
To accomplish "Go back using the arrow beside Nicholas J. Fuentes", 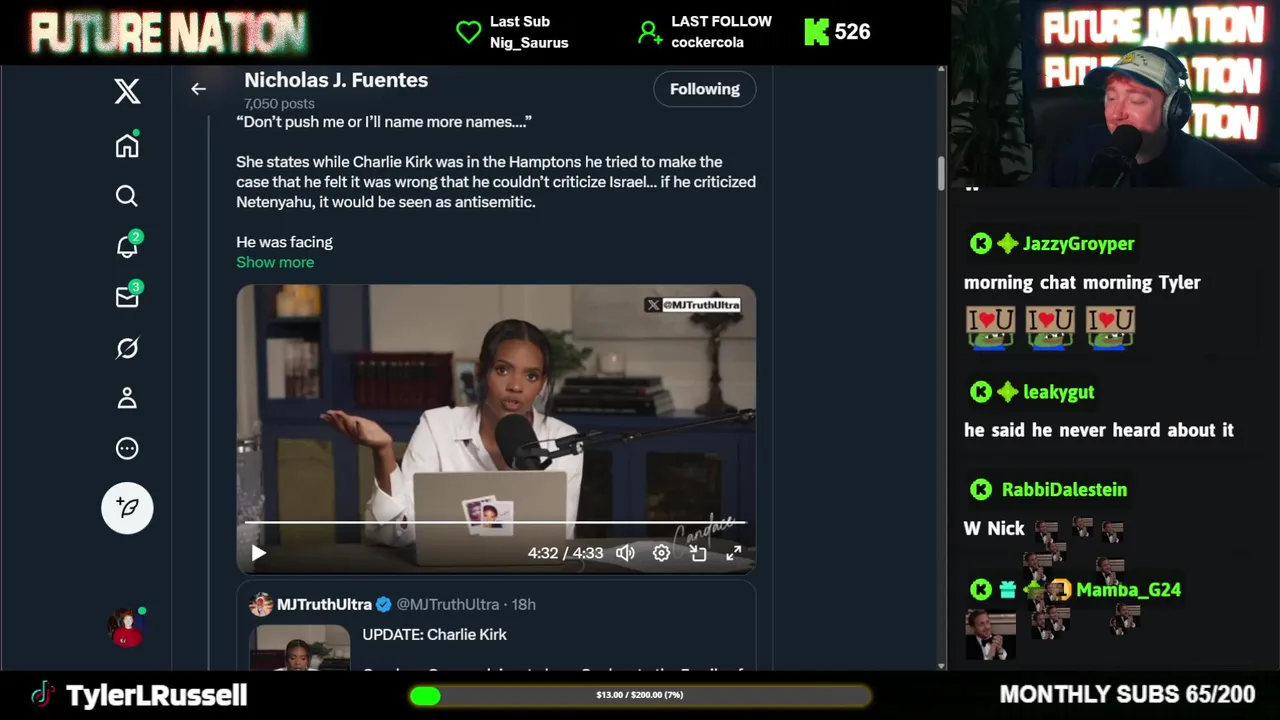I will click(x=198, y=89).
